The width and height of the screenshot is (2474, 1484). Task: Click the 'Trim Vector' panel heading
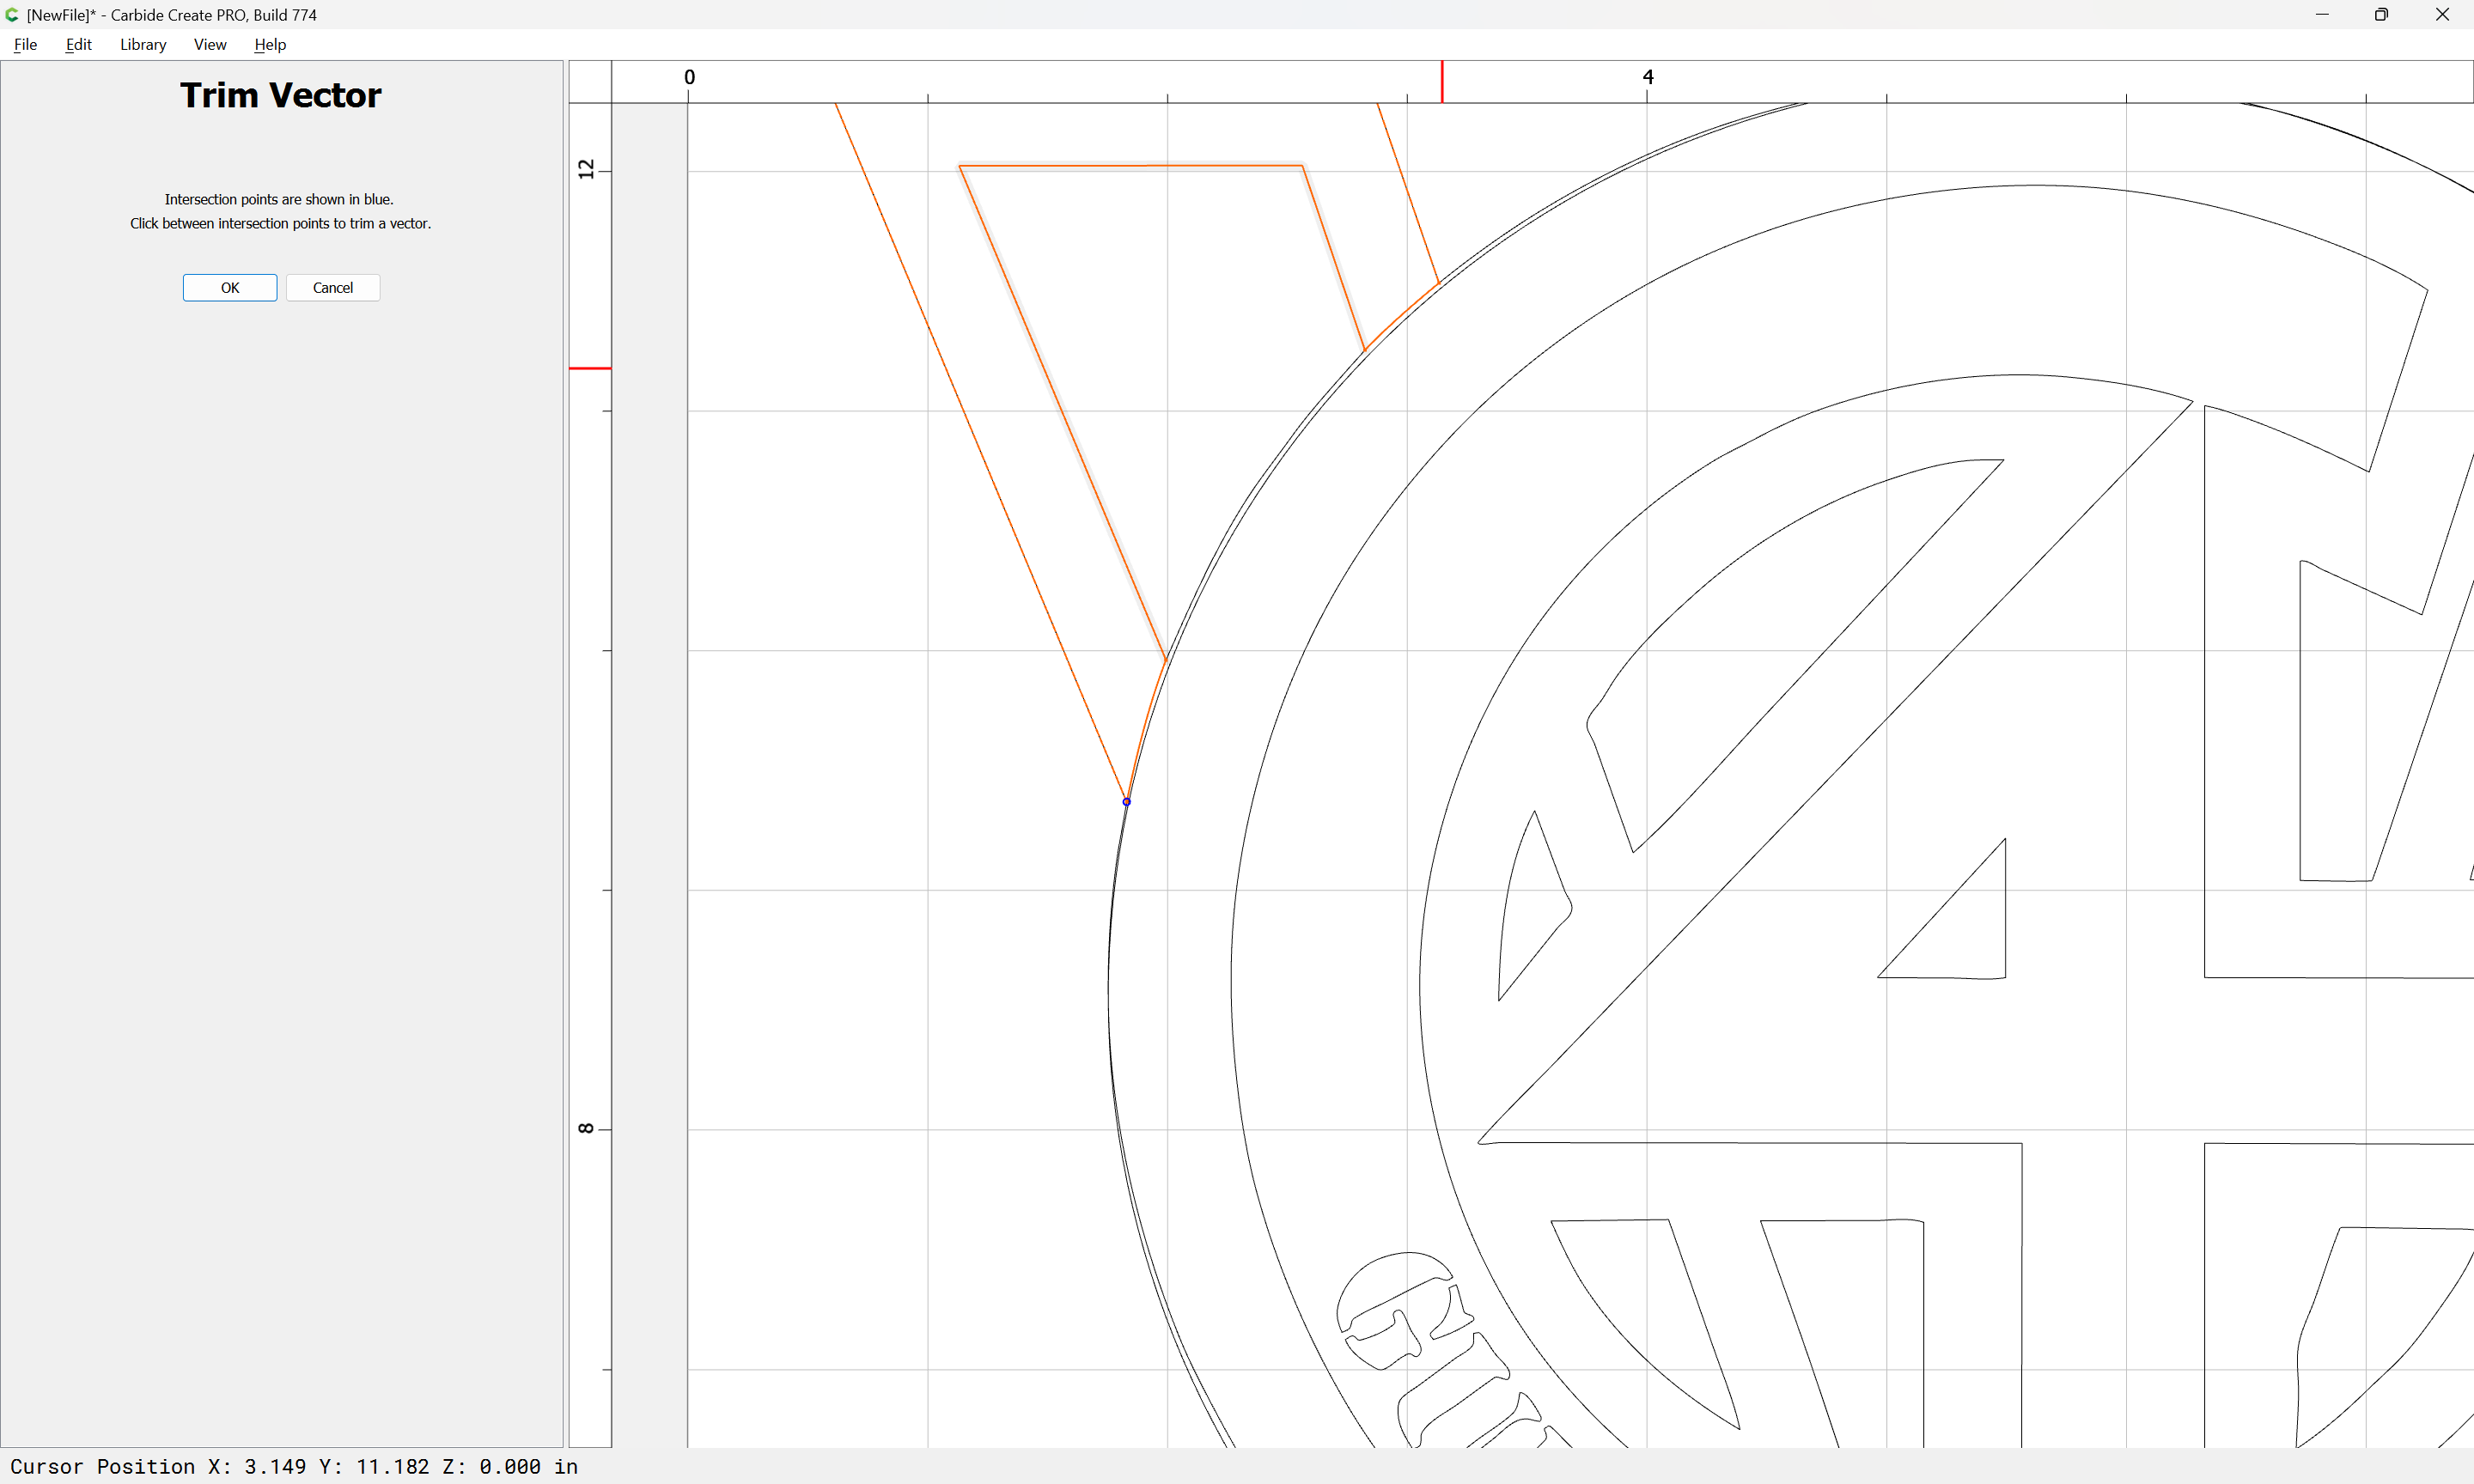[281, 95]
